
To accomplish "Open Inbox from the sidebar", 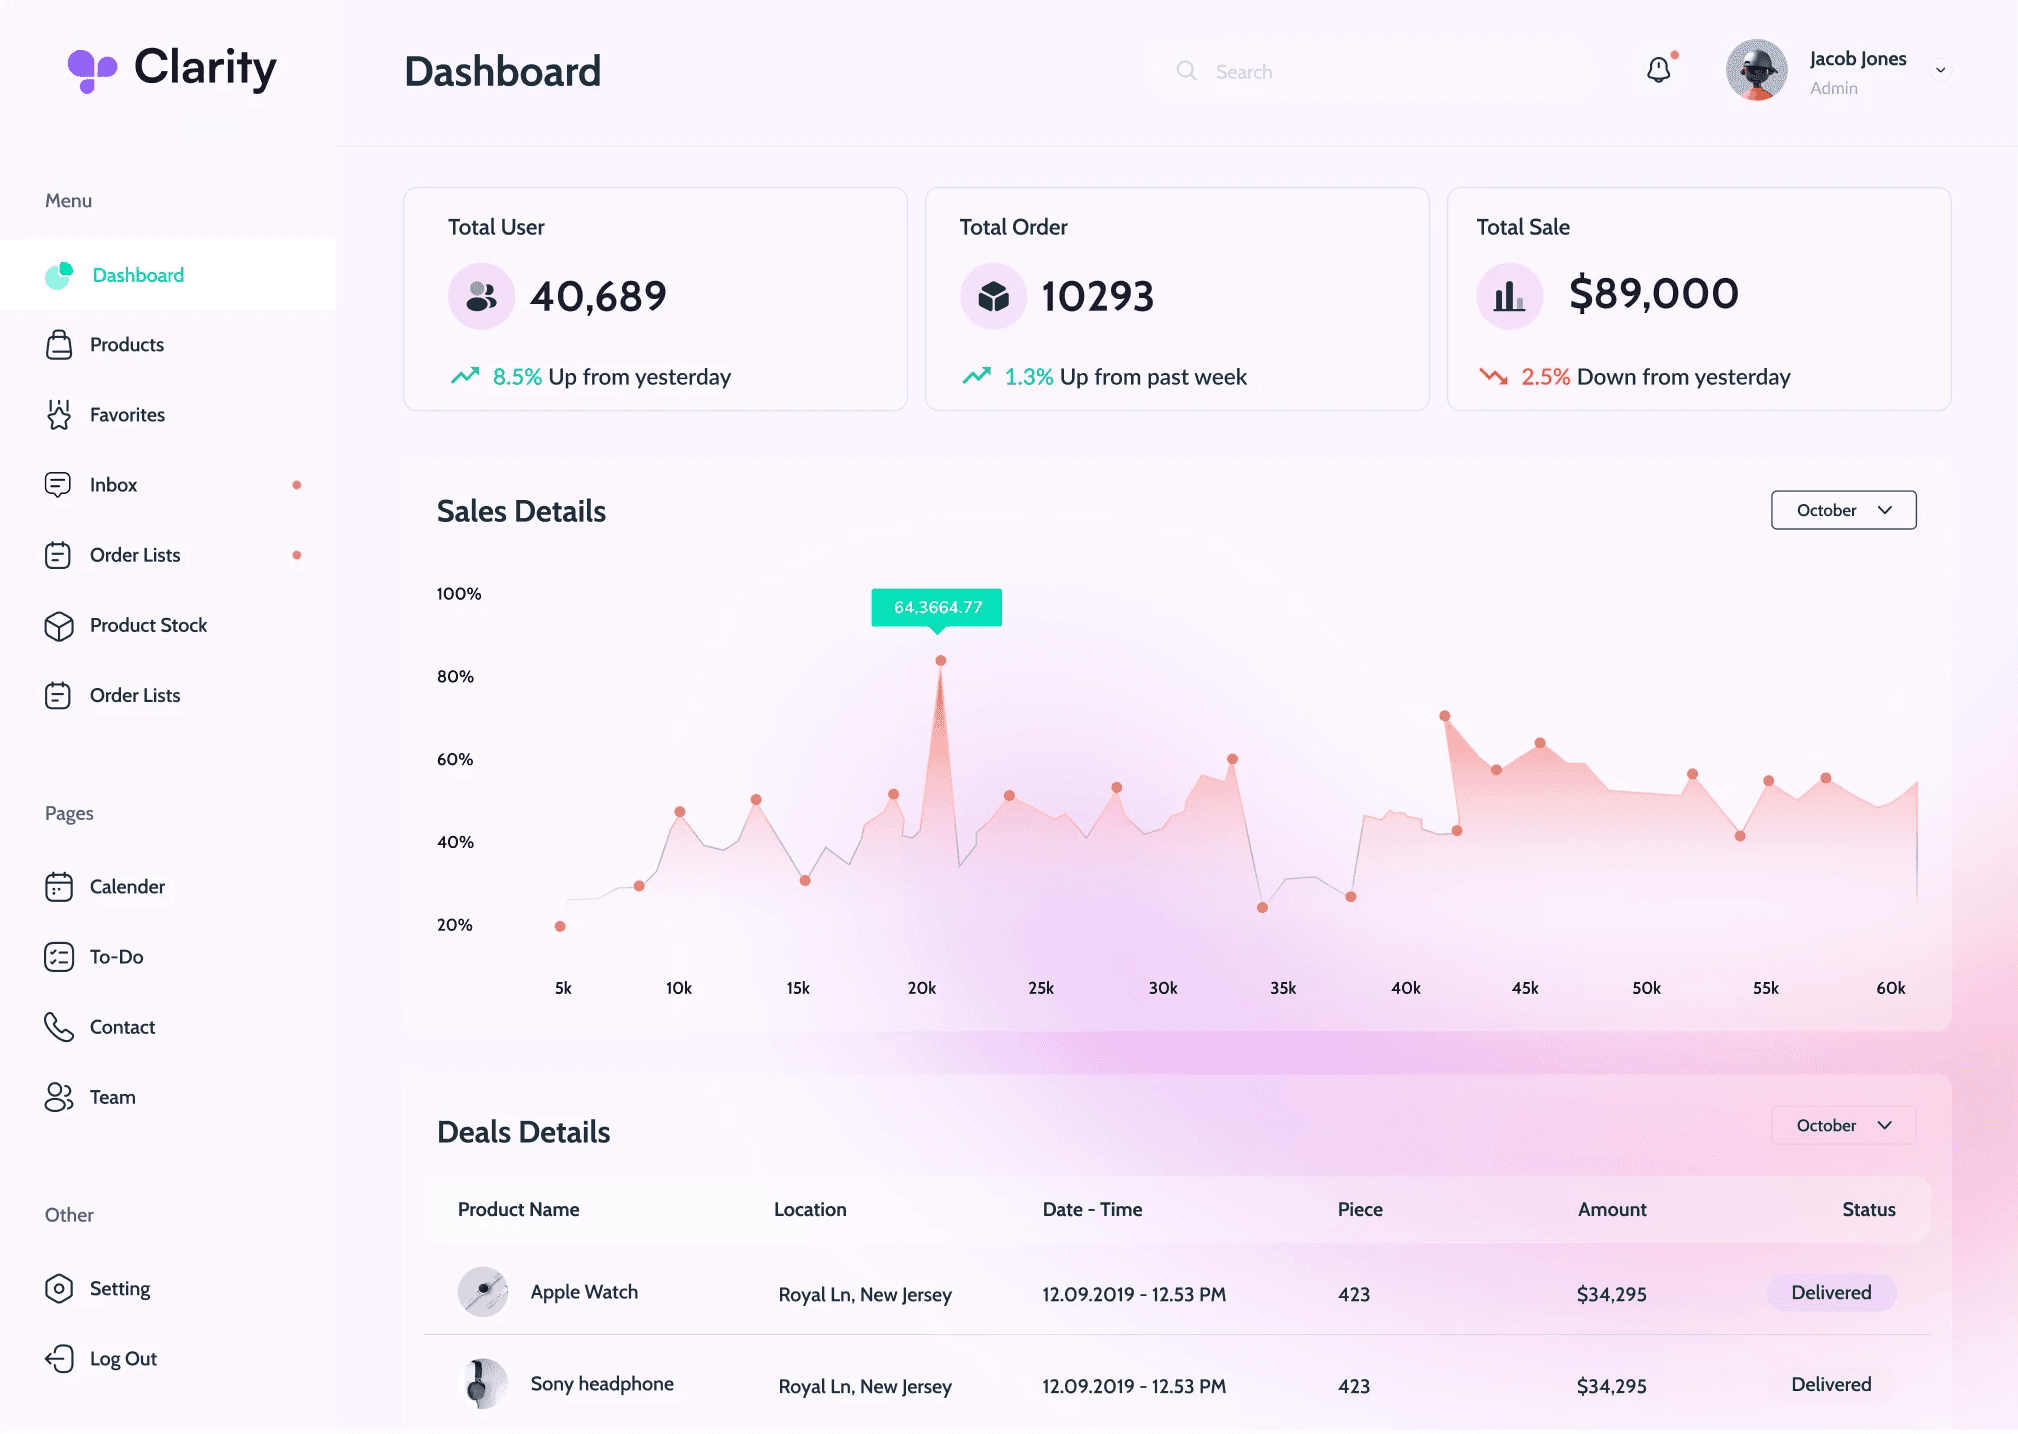I will click(x=168, y=485).
